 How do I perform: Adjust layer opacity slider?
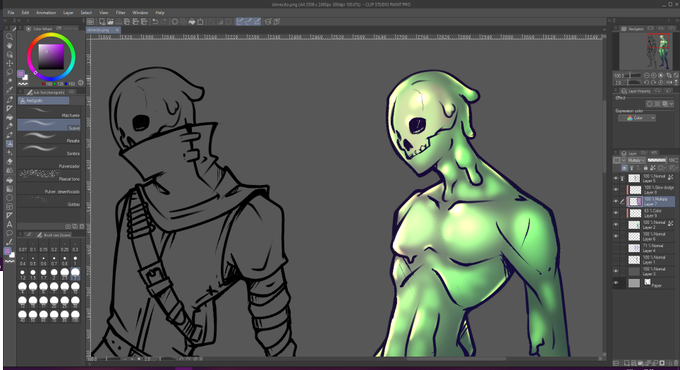[656, 160]
